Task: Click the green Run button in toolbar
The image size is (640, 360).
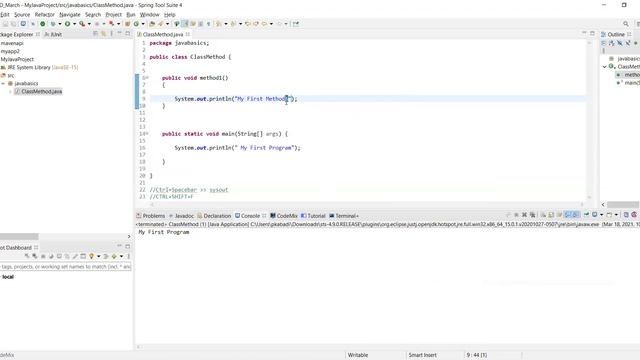Action: [x=67, y=24]
